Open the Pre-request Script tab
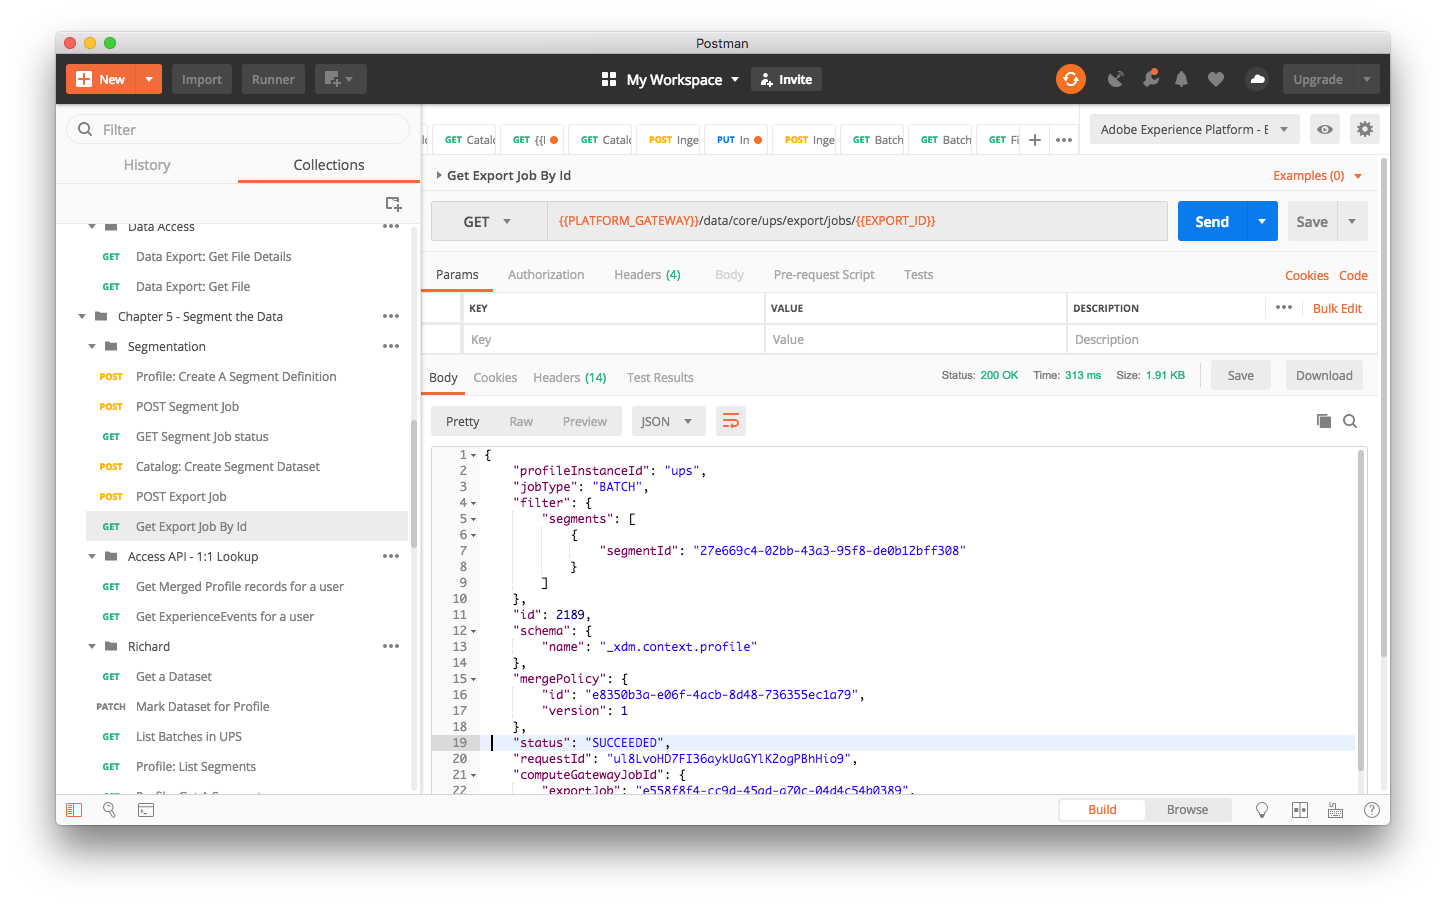Screen dimensions: 1446x905 tap(824, 274)
